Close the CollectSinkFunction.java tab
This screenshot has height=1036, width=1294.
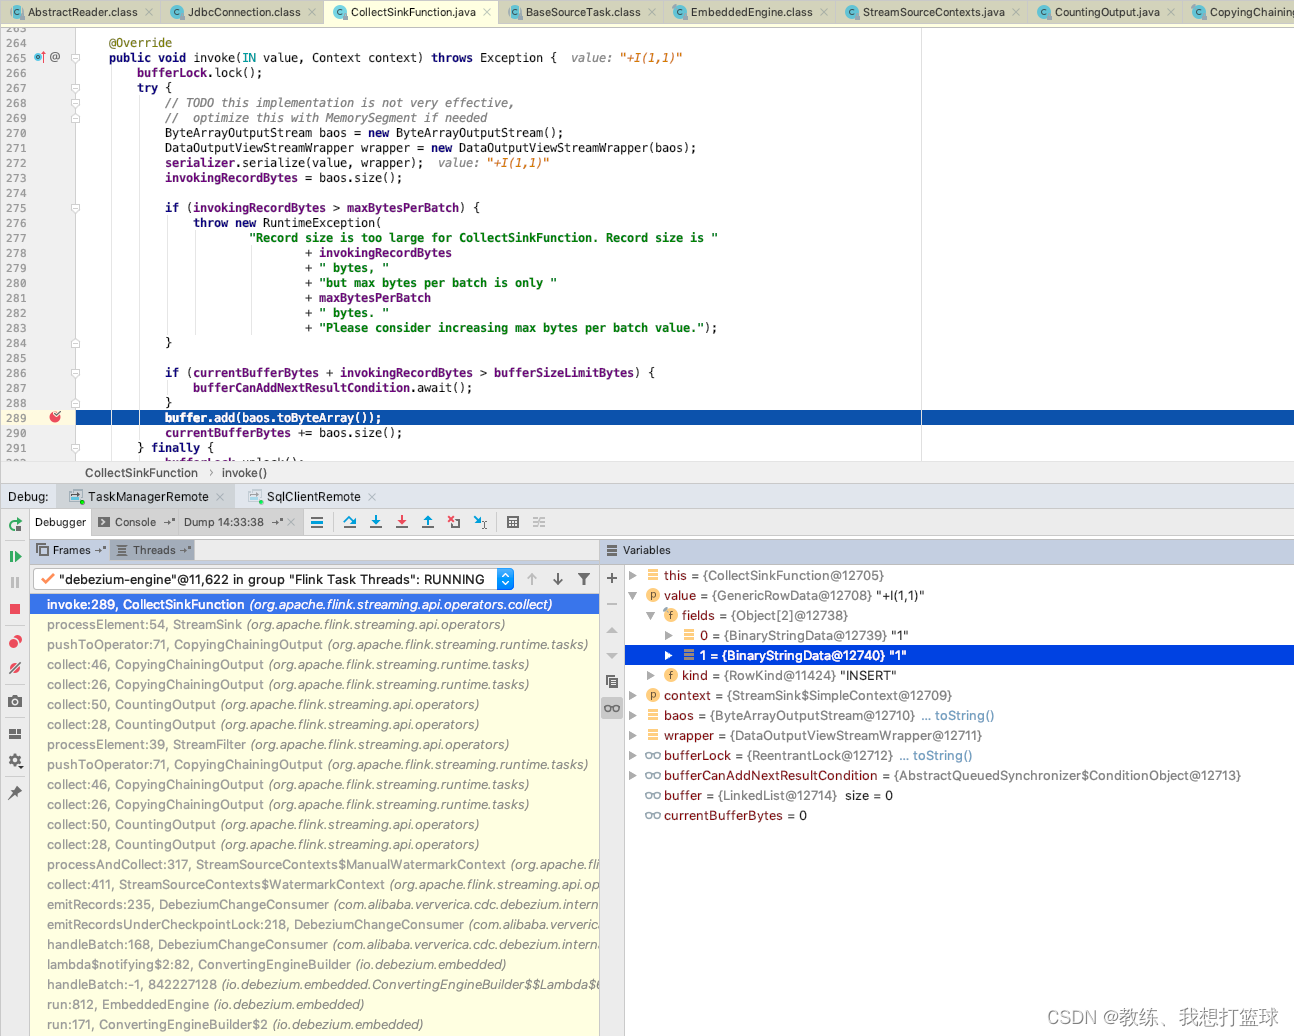tap(488, 12)
